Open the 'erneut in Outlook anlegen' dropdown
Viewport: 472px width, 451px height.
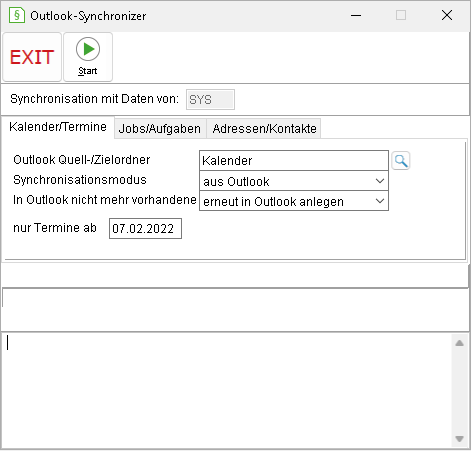294,201
